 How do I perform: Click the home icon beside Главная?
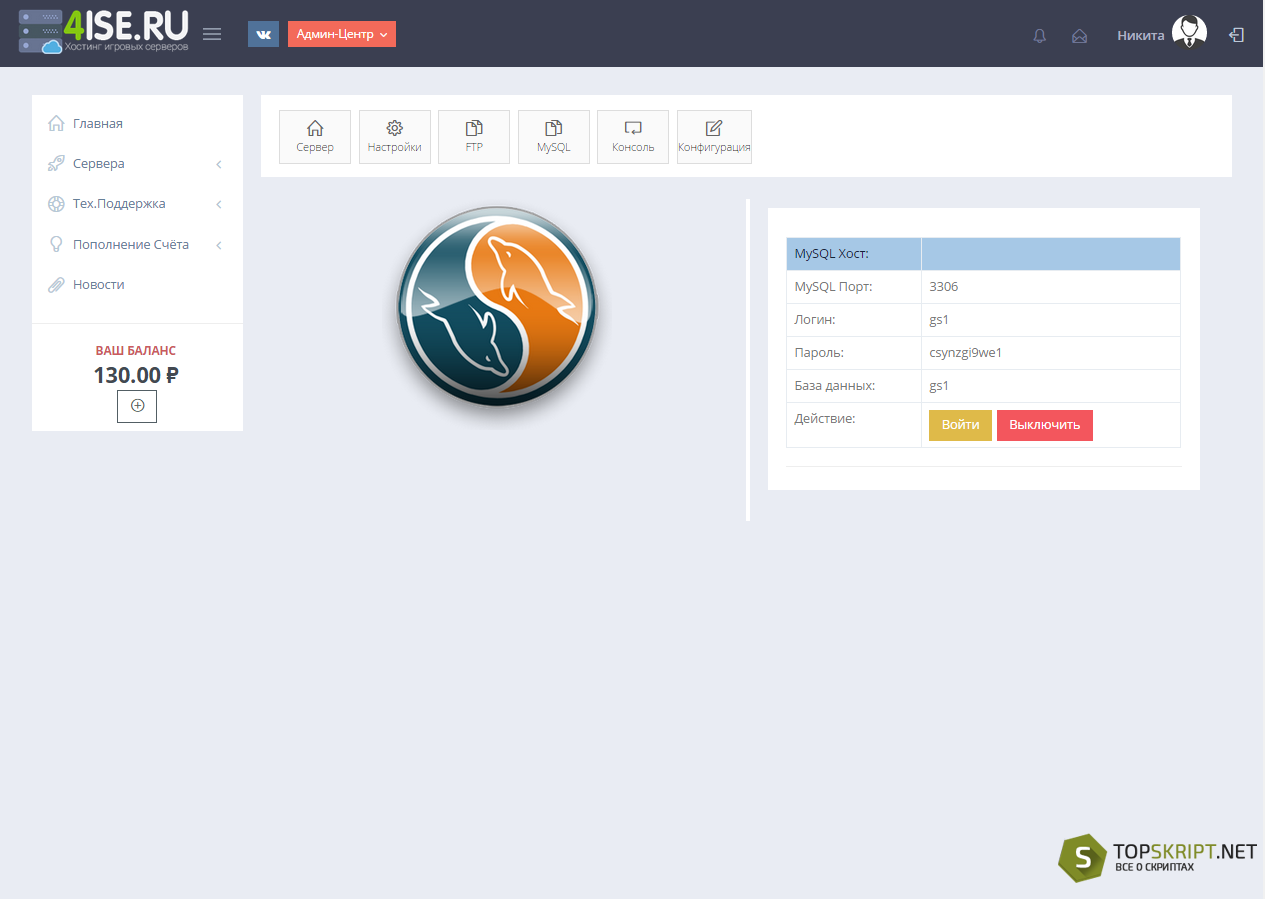(56, 123)
